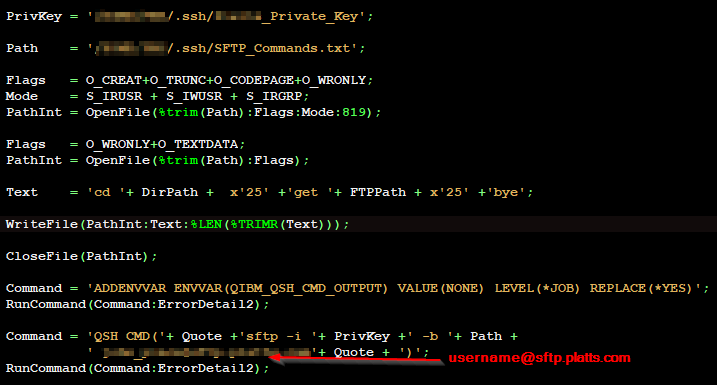Click the FTPPath variable name
The height and width of the screenshot is (385, 717).
tap(378, 192)
